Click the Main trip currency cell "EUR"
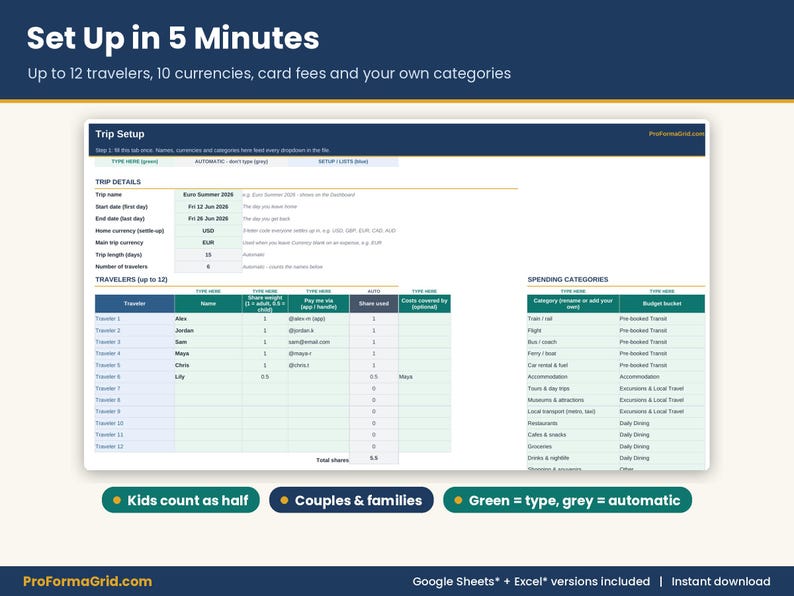The height and width of the screenshot is (596, 794). pos(208,243)
